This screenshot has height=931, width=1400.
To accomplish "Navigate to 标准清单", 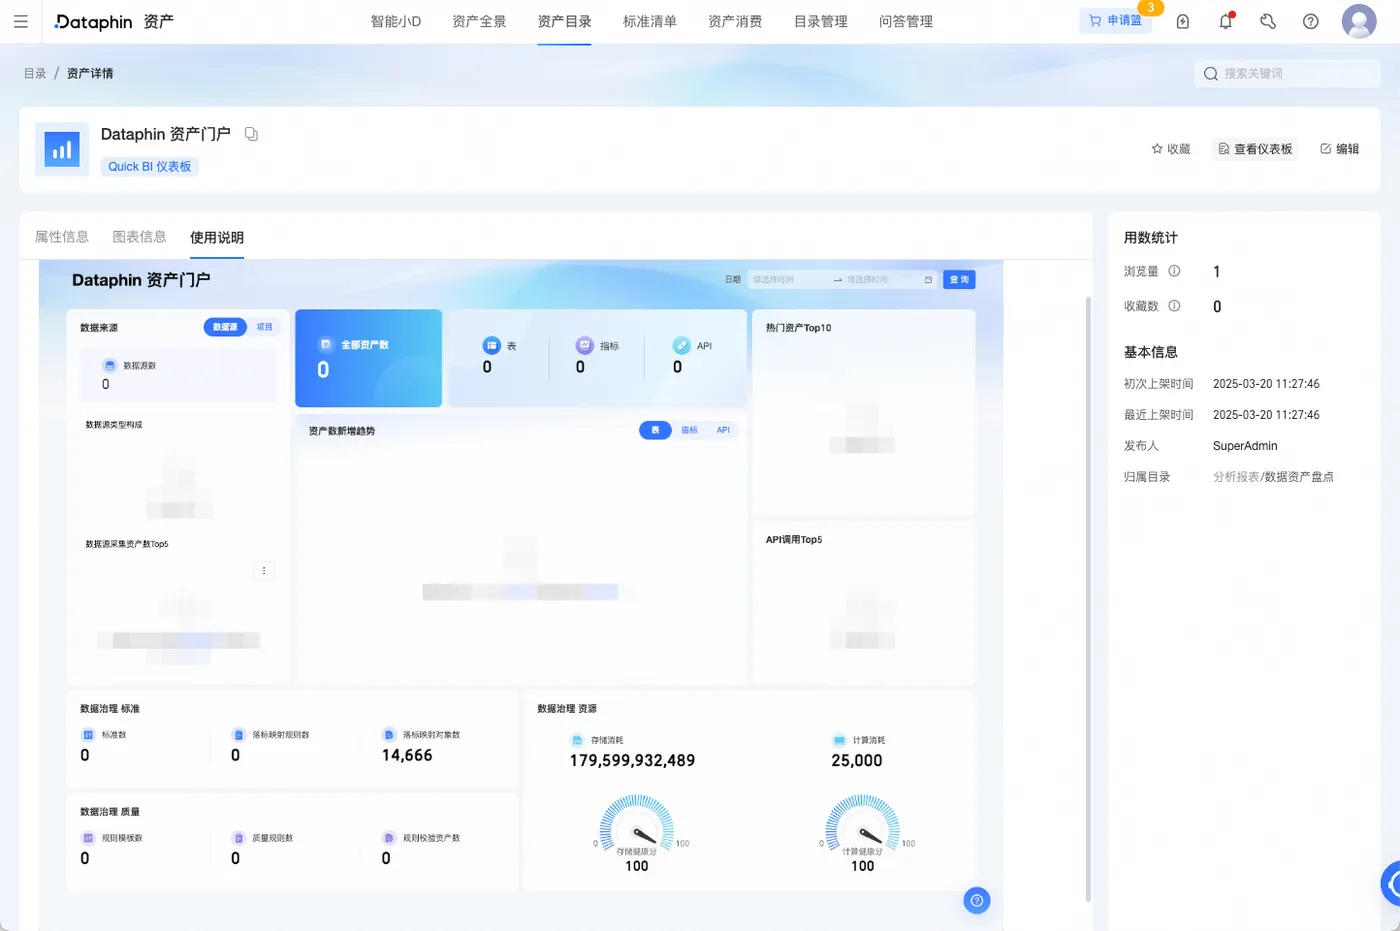I will pos(650,21).
